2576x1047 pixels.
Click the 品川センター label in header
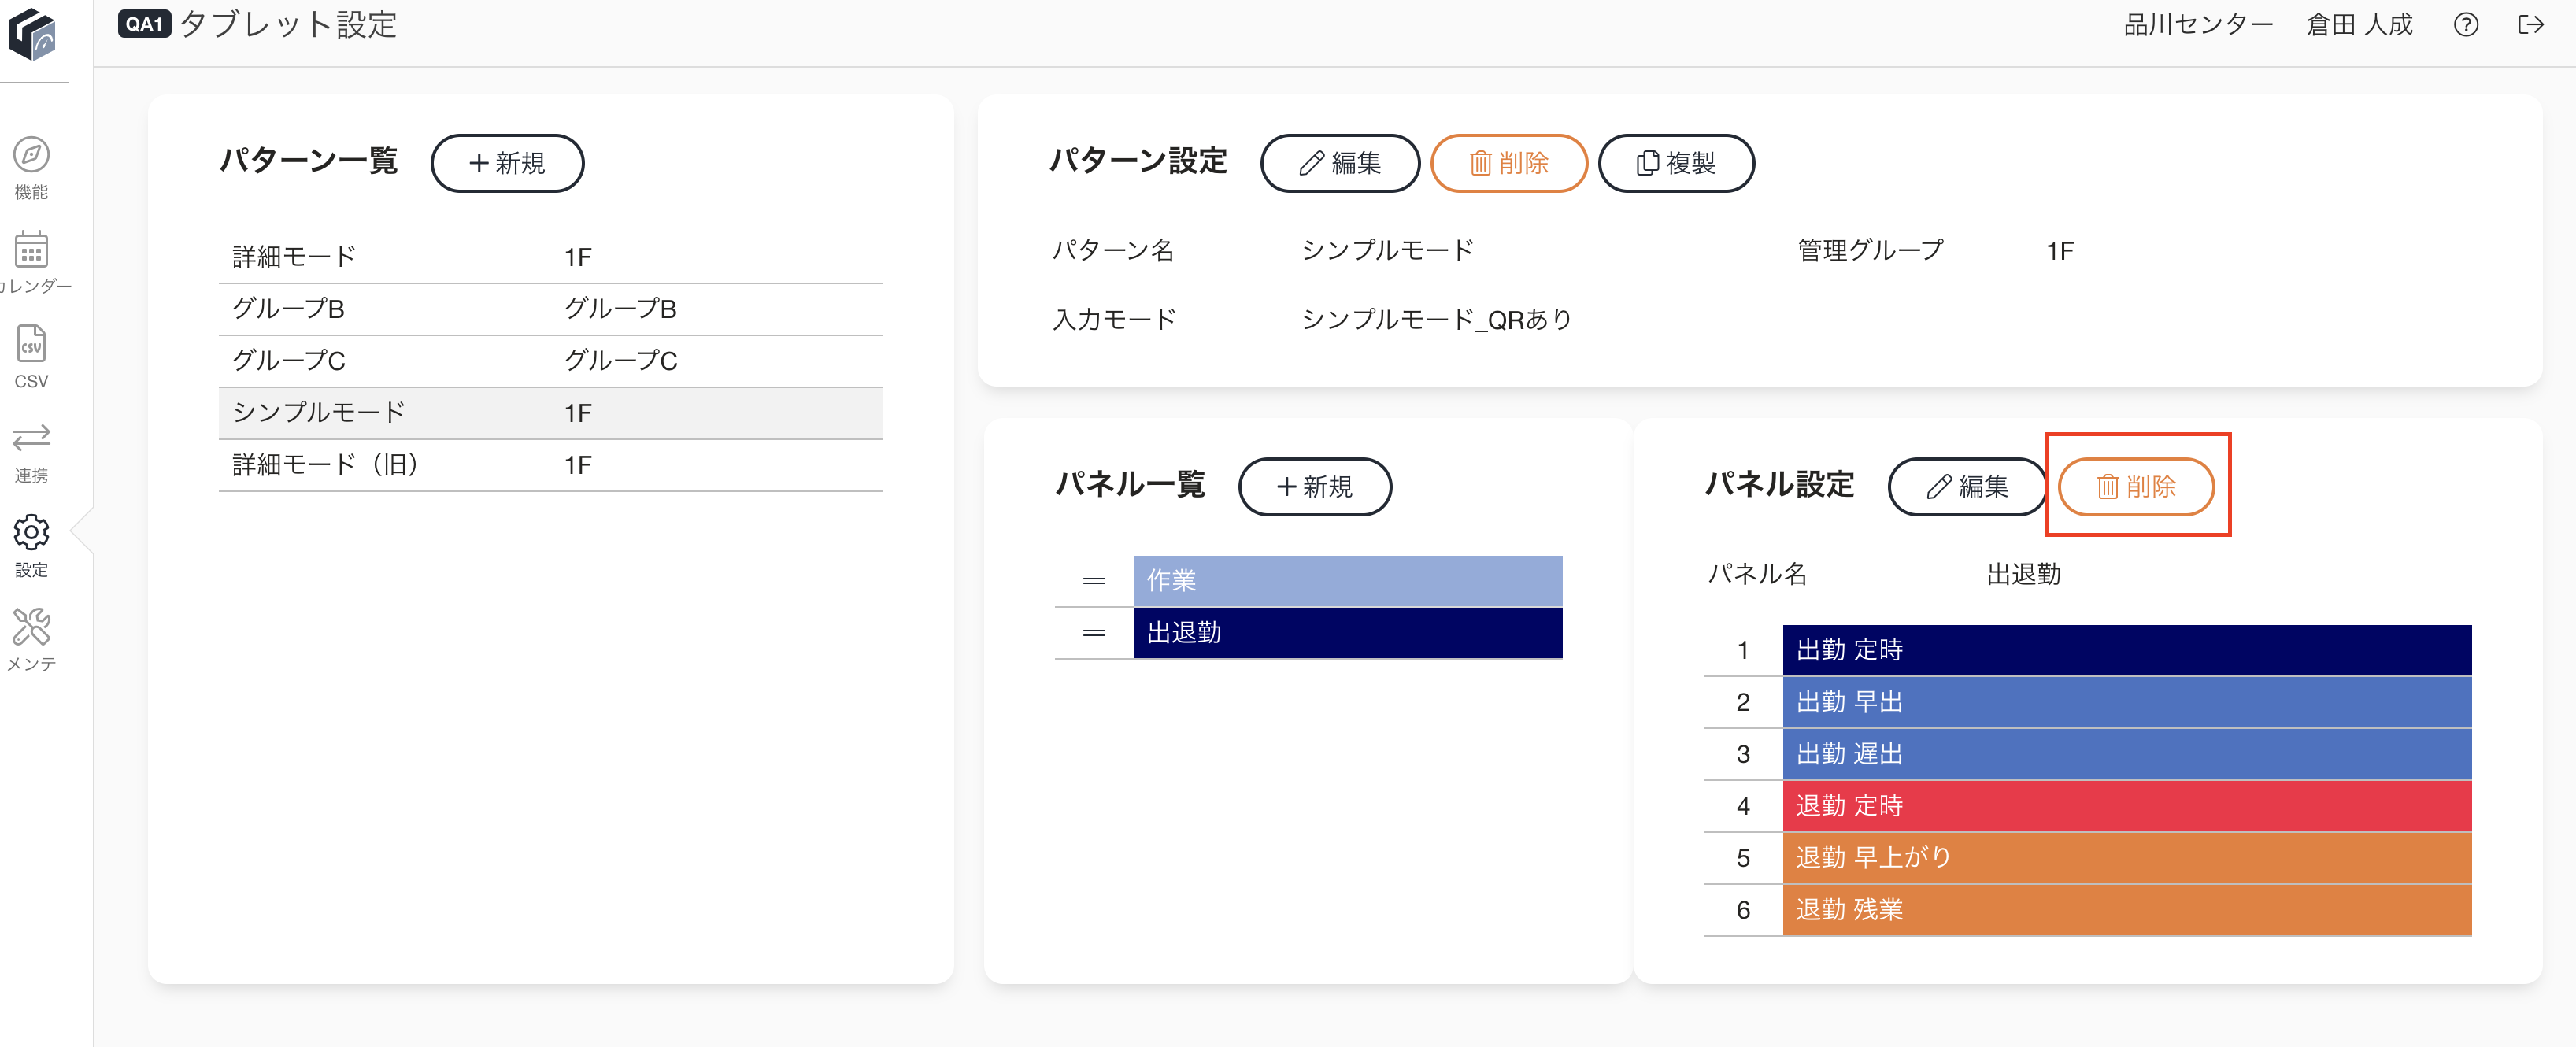(x=2198, y=25)
